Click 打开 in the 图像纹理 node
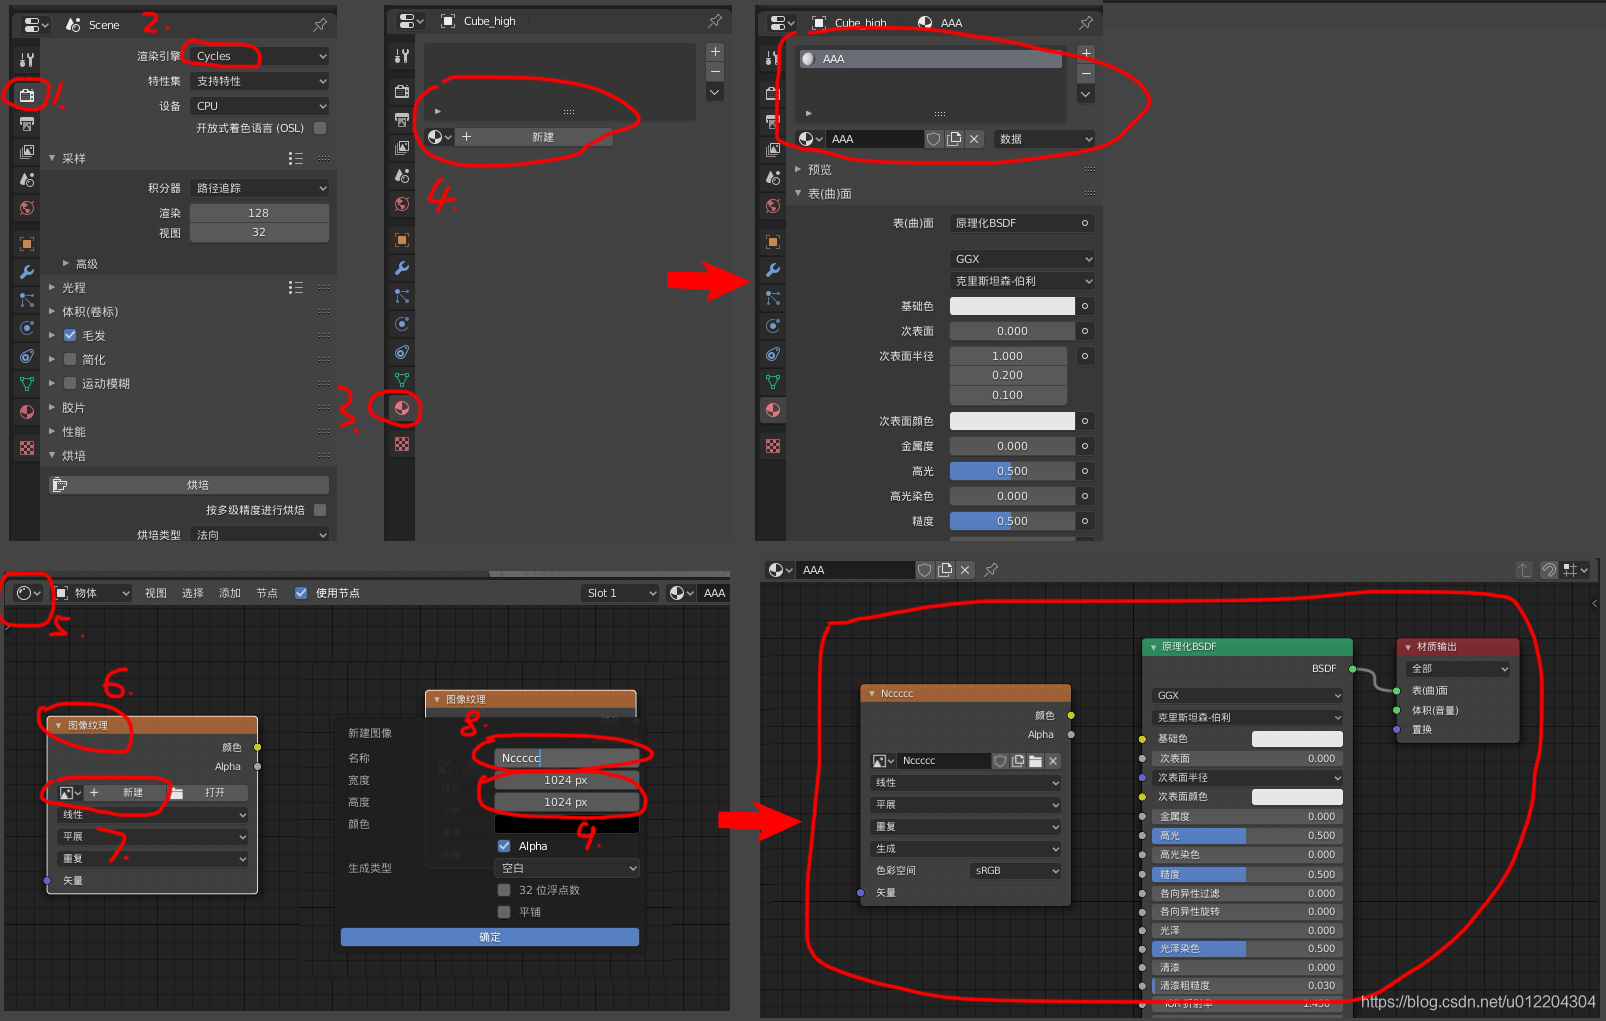The height and width of the screenshot is (1021, 1606). [208, 793]
